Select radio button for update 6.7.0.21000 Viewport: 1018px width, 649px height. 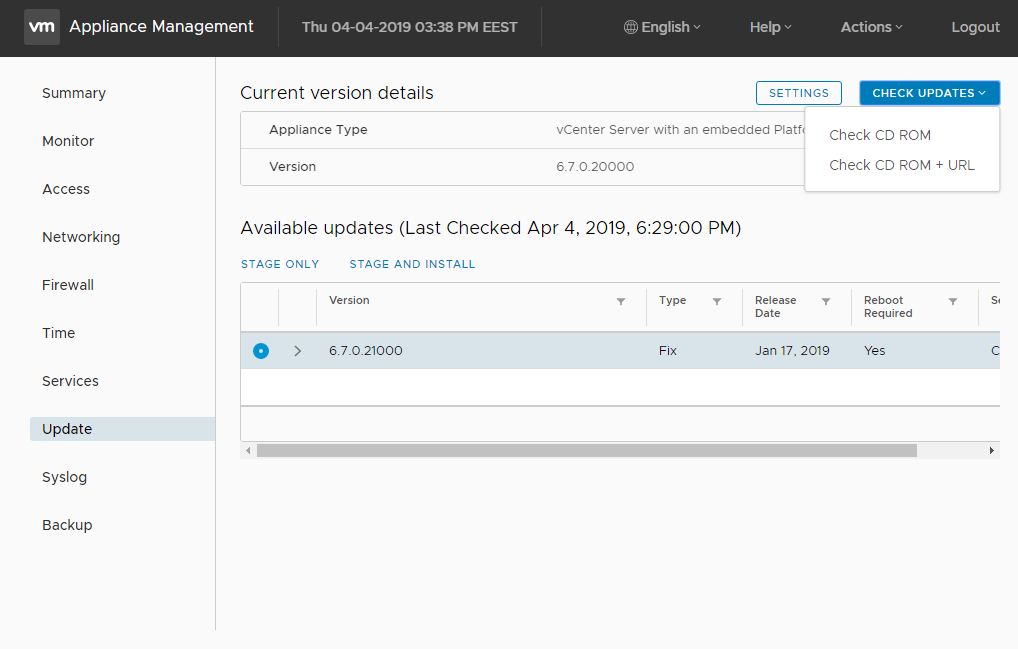261,351
